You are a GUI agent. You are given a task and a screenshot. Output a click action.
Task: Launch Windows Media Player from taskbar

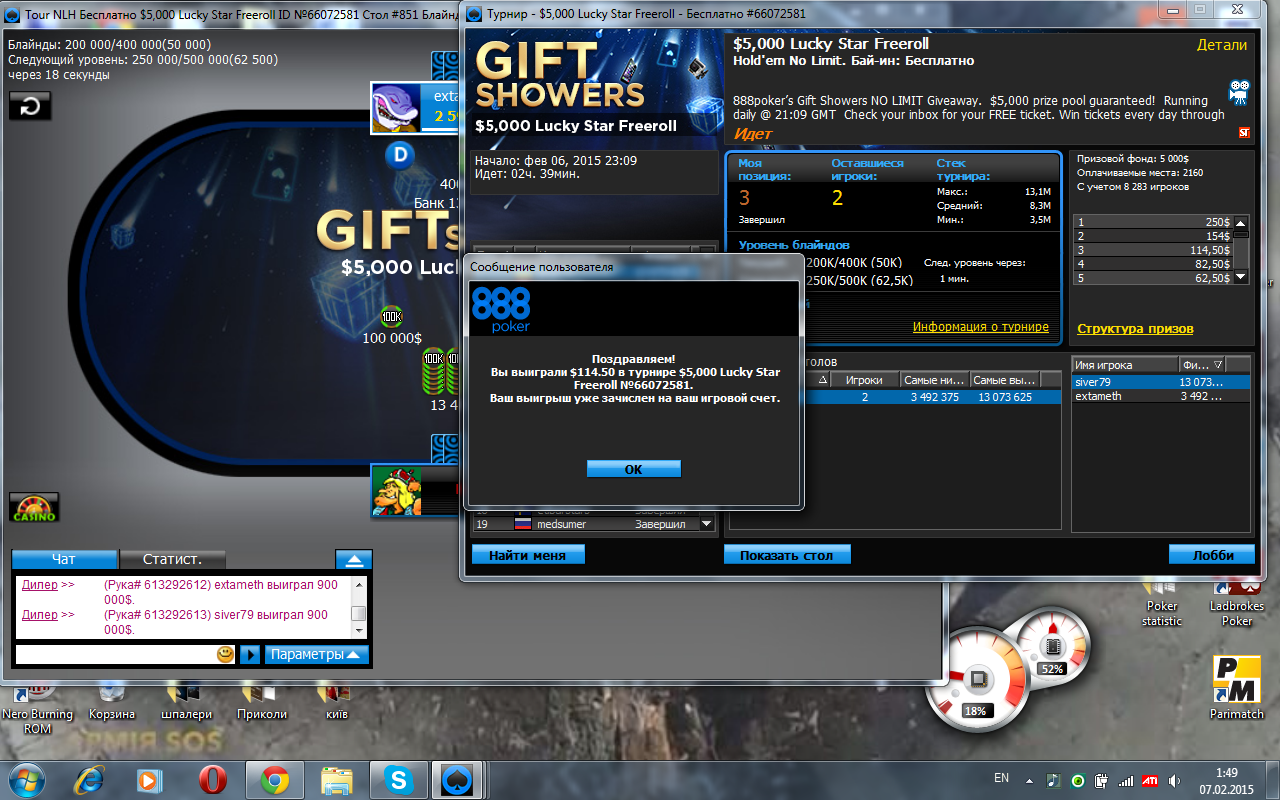point(150,779)
